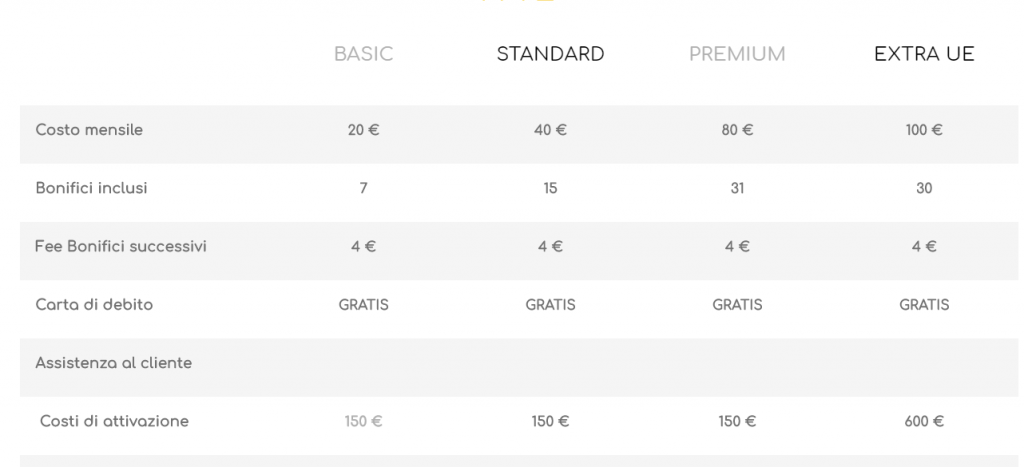Click the 15 included transfers for STANDARD
Screen dimensions: 1024x467
(550, 188)
